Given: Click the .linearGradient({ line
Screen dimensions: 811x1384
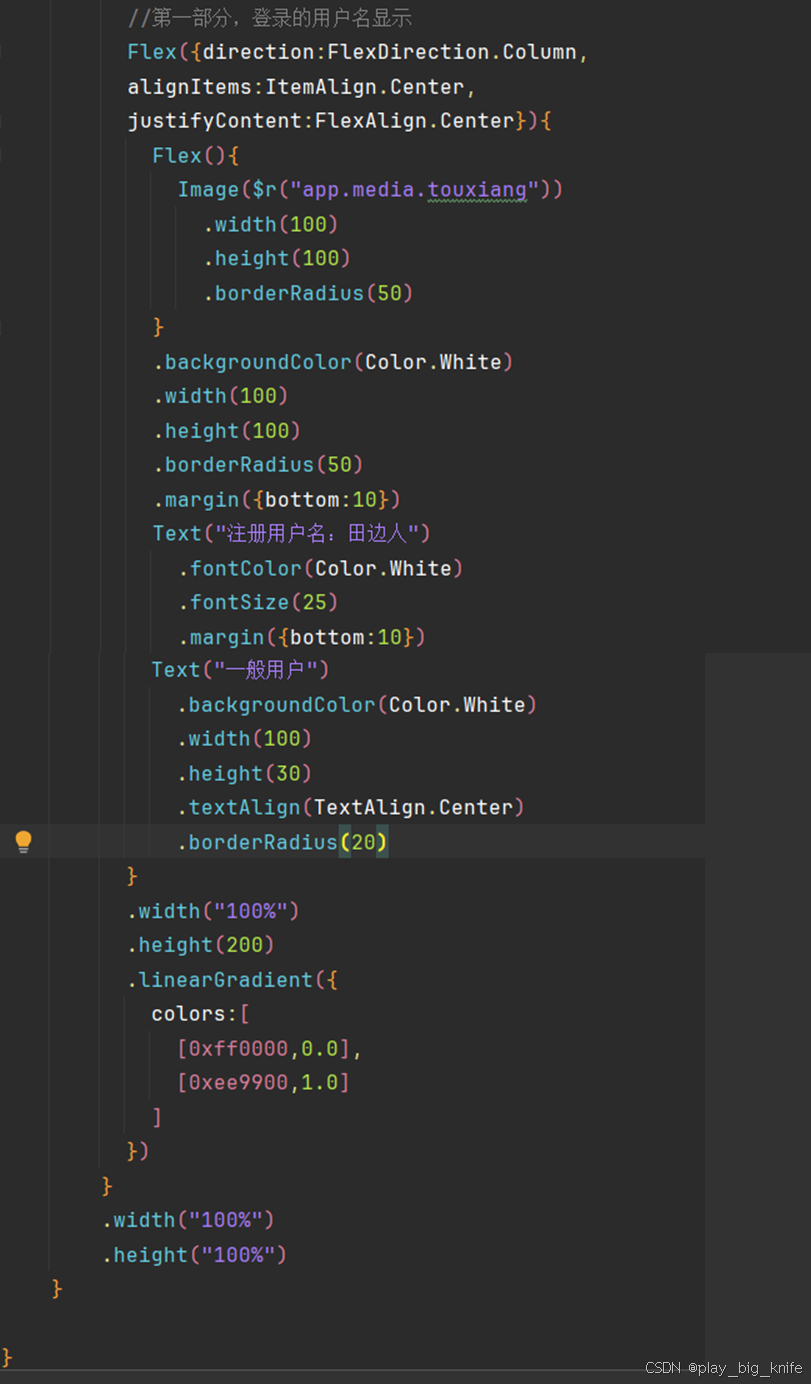Looking at the screenshot, I should [232, 980].
